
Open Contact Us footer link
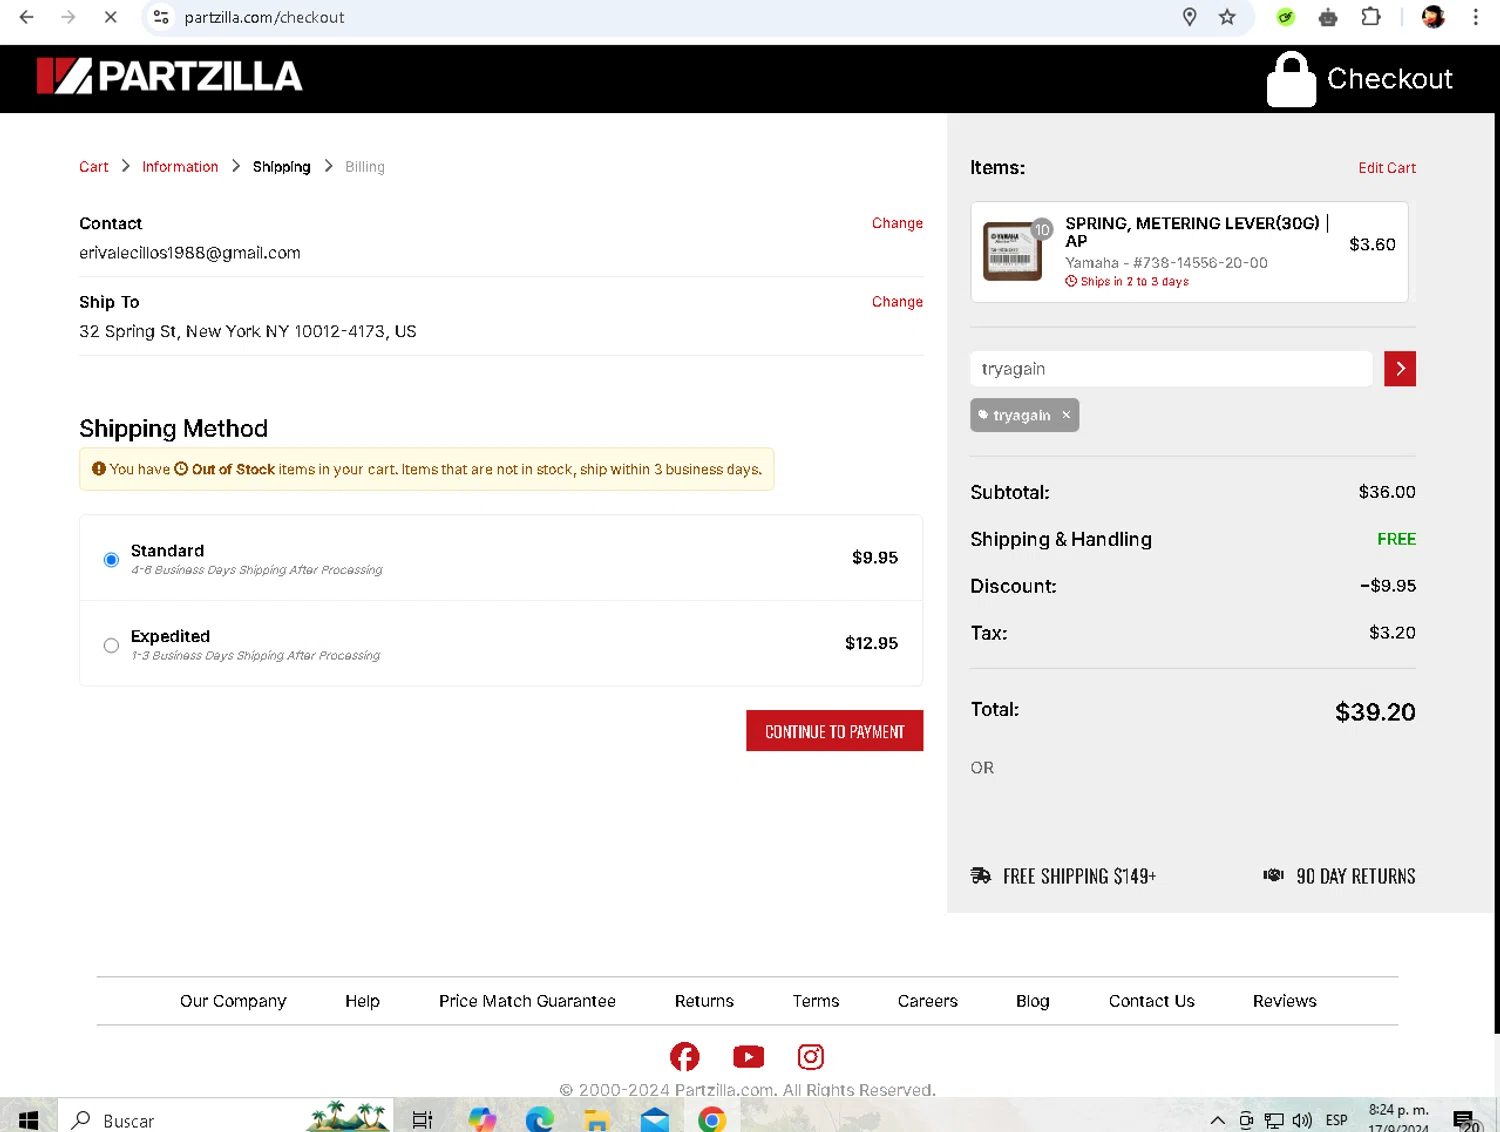pyautogui.click(x=1151, y=1001)
